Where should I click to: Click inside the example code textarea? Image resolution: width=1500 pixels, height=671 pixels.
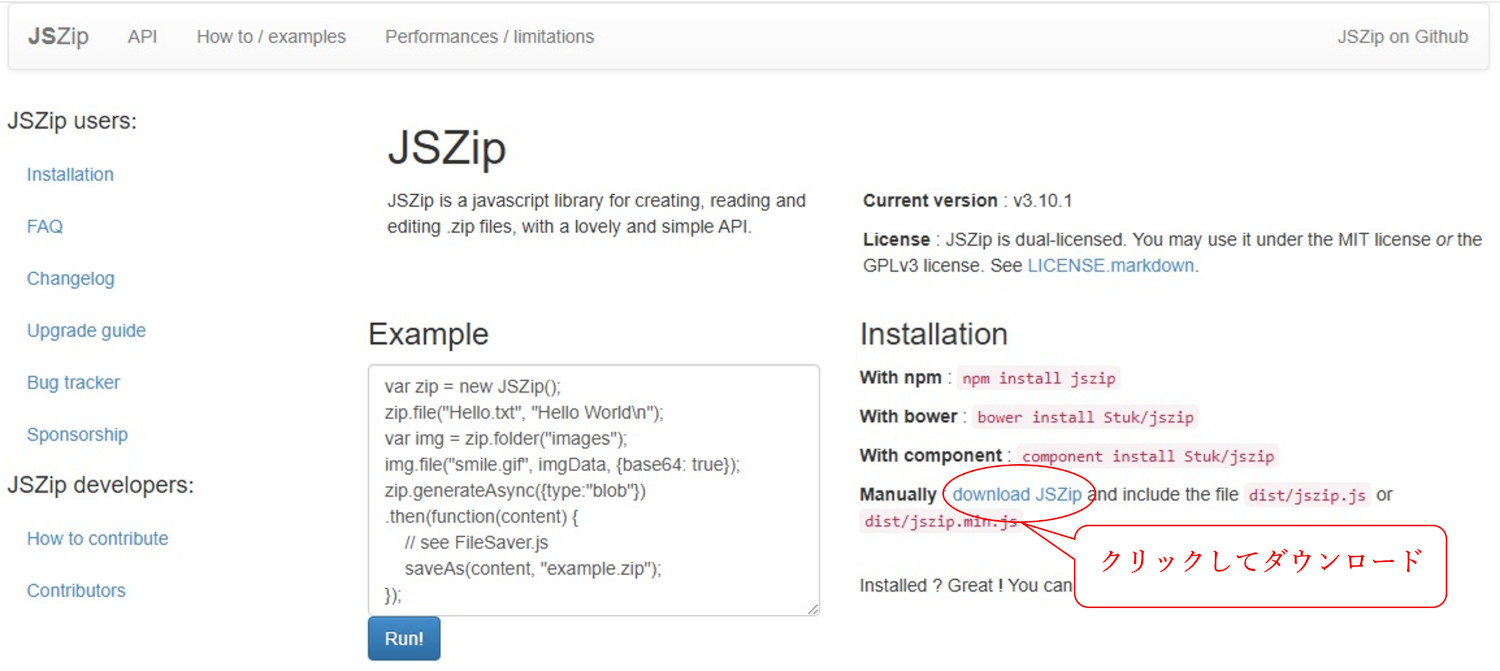pos(594,490)
